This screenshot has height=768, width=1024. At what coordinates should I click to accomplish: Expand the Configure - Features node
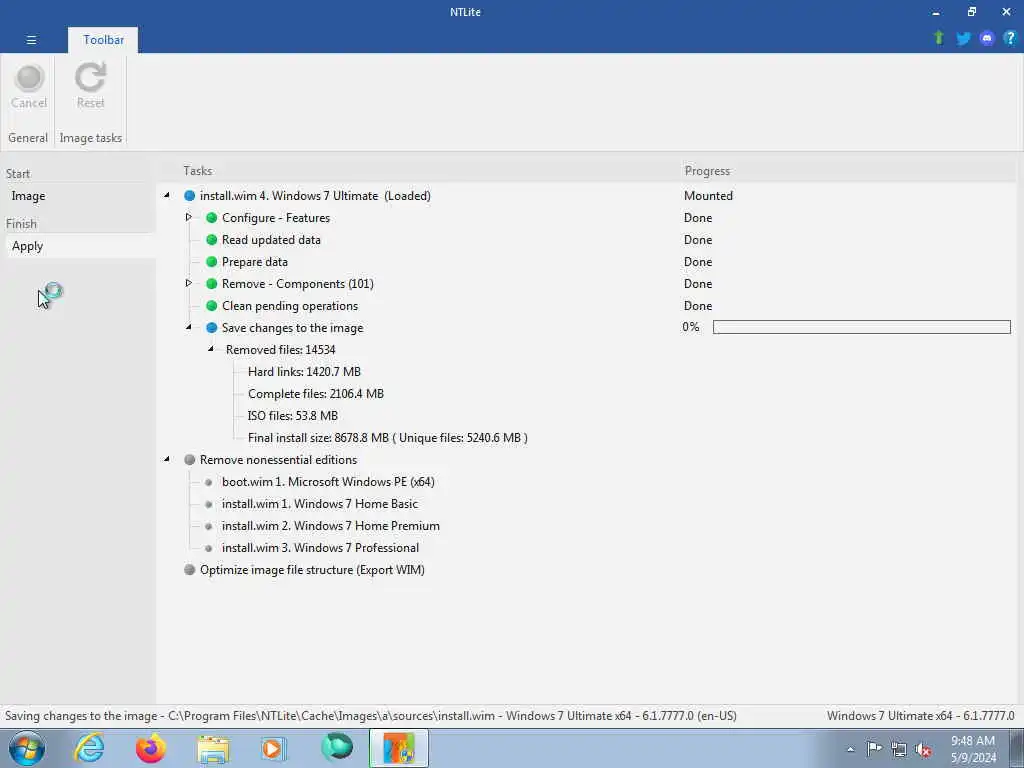click(189, 217)
